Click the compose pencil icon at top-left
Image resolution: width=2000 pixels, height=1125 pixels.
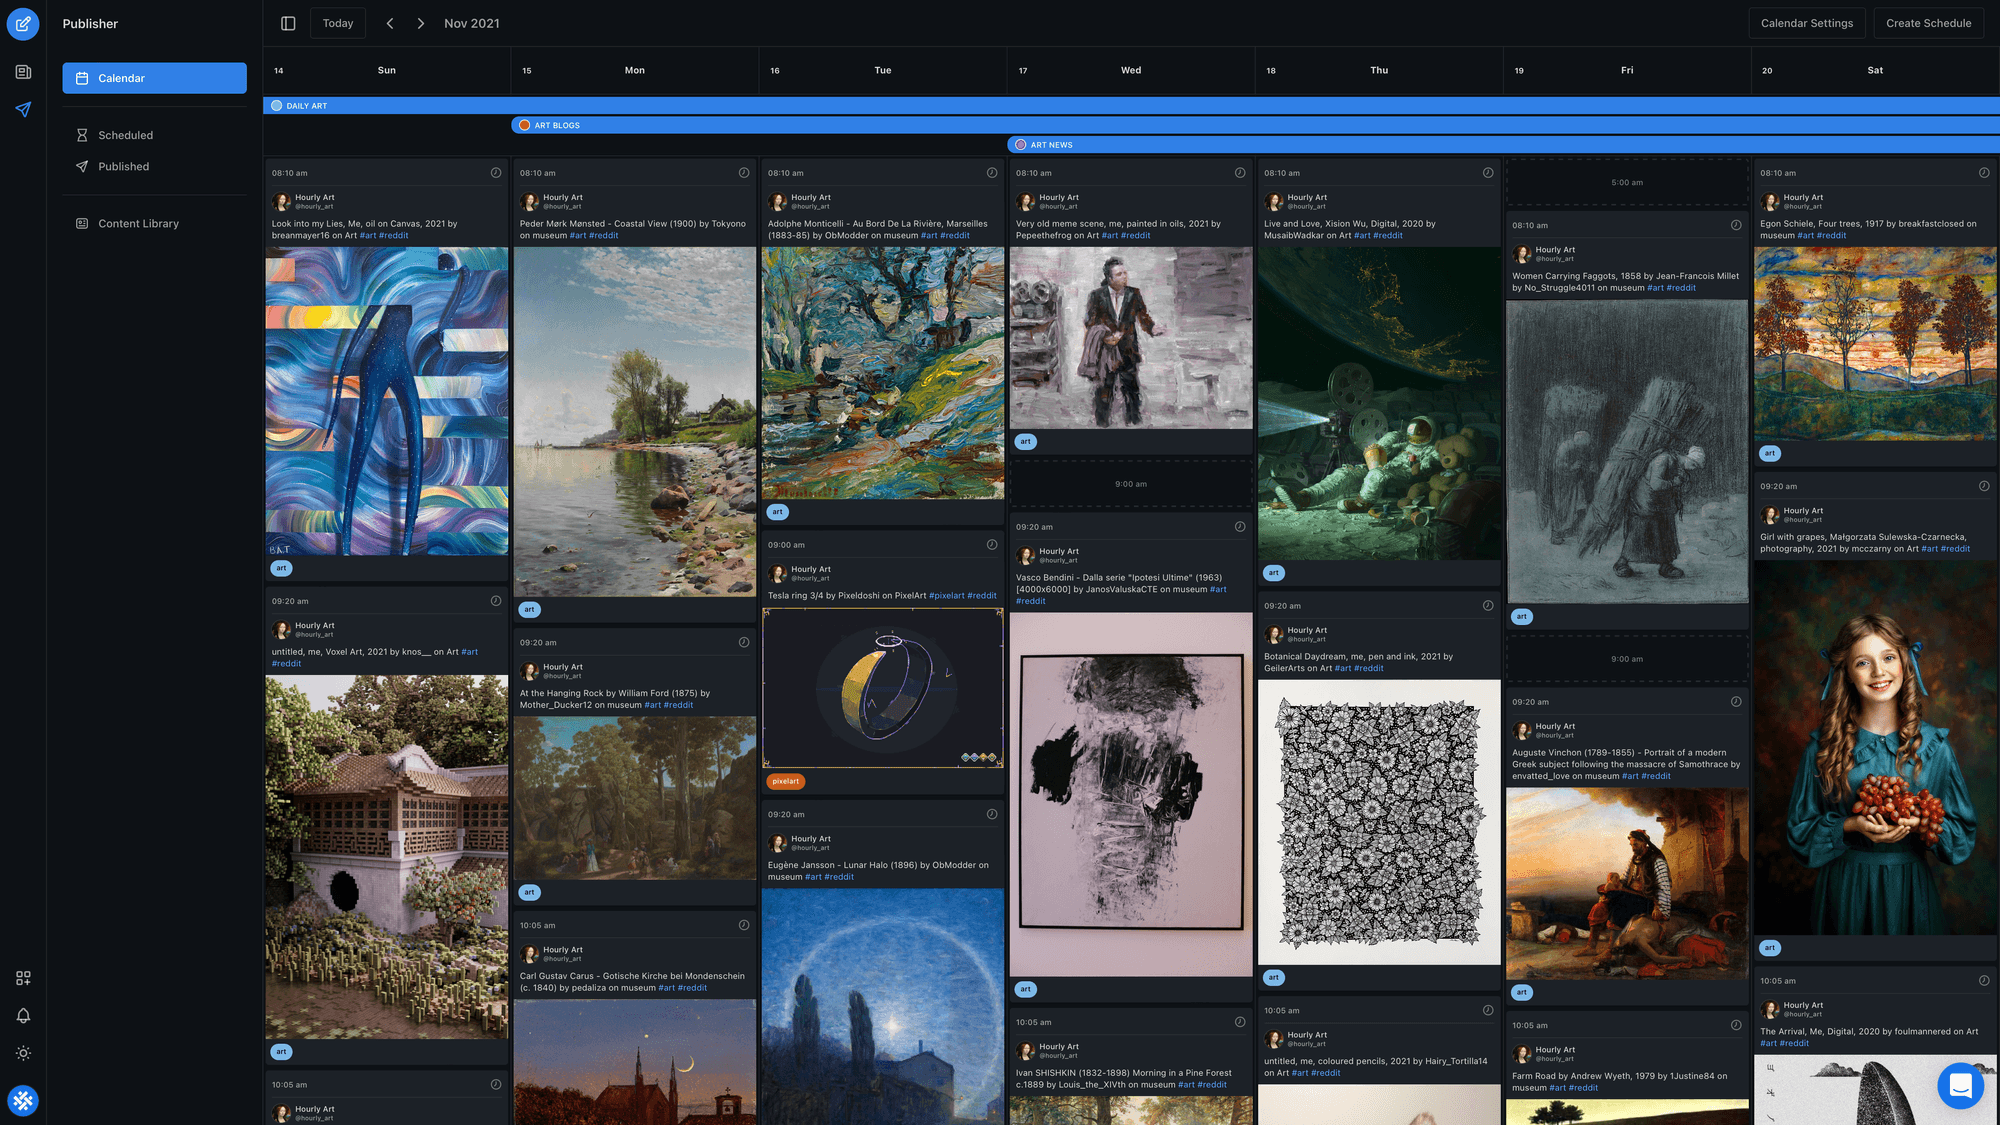[x=23, y=23]
